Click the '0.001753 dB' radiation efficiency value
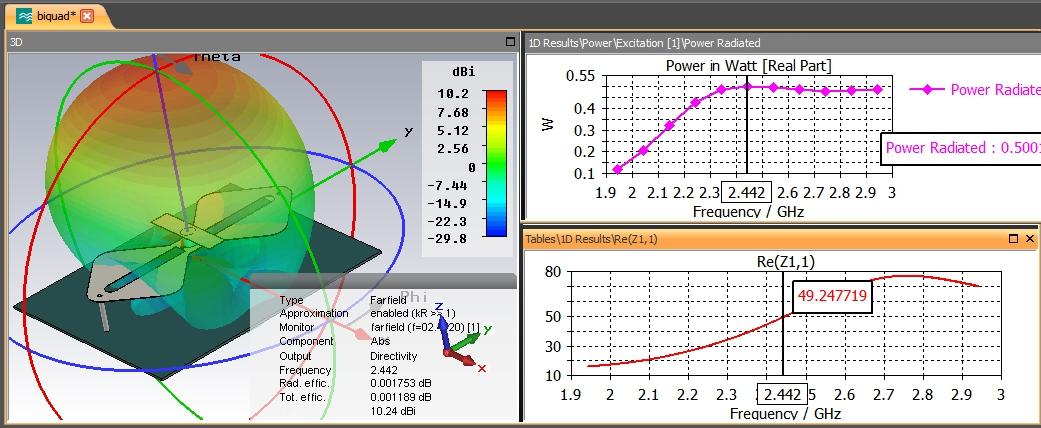1041x428 pixels. (x=401, y=384)
